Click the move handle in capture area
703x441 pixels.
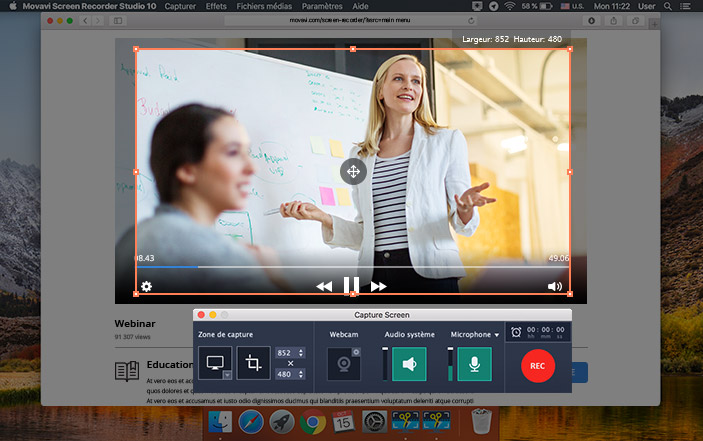click(352, 171)
